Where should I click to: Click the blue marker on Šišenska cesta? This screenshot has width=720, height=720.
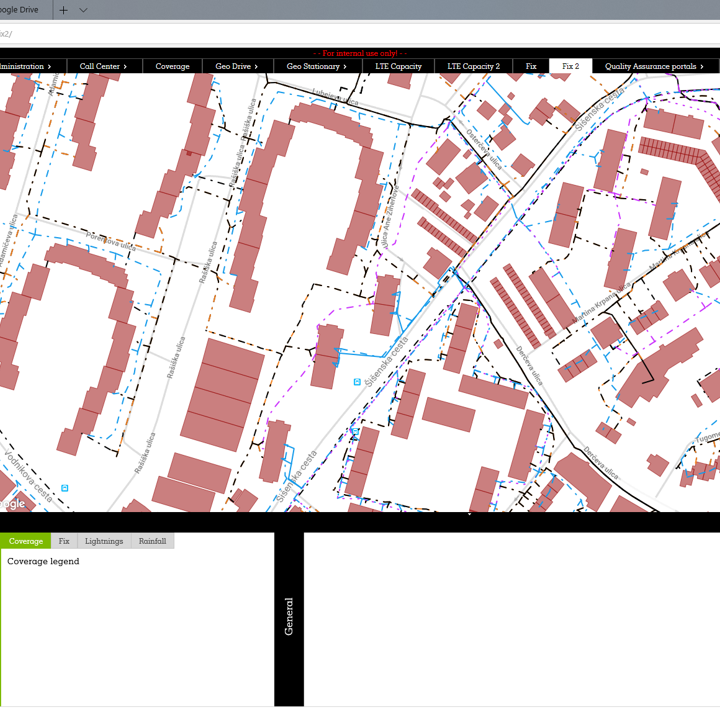pyautogui.click(x=358, y=382)
